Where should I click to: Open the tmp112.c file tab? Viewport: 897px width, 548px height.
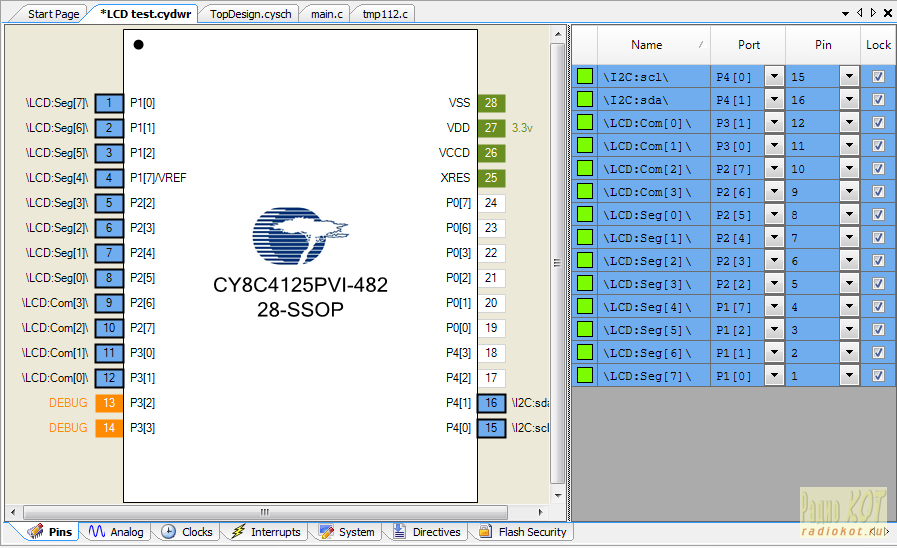pyautogui.click(x=385, y=14)
